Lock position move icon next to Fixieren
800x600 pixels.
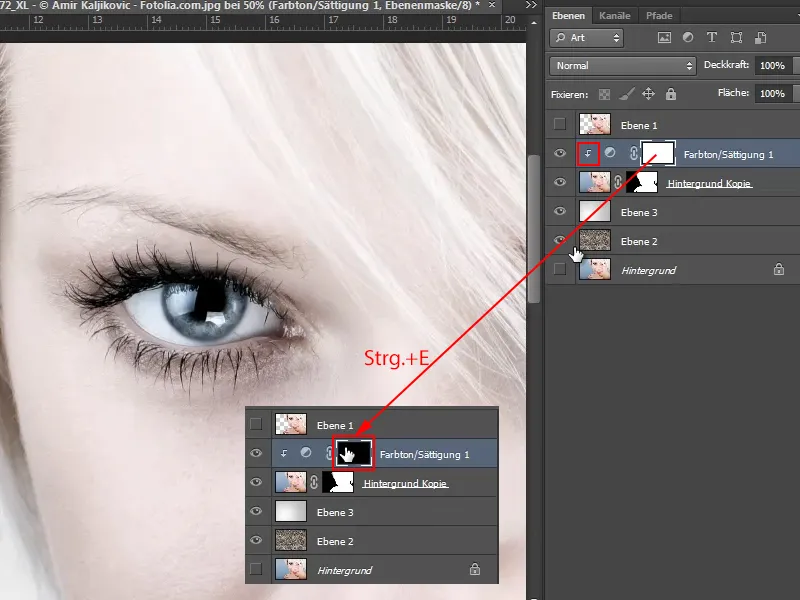pos(648,94)
